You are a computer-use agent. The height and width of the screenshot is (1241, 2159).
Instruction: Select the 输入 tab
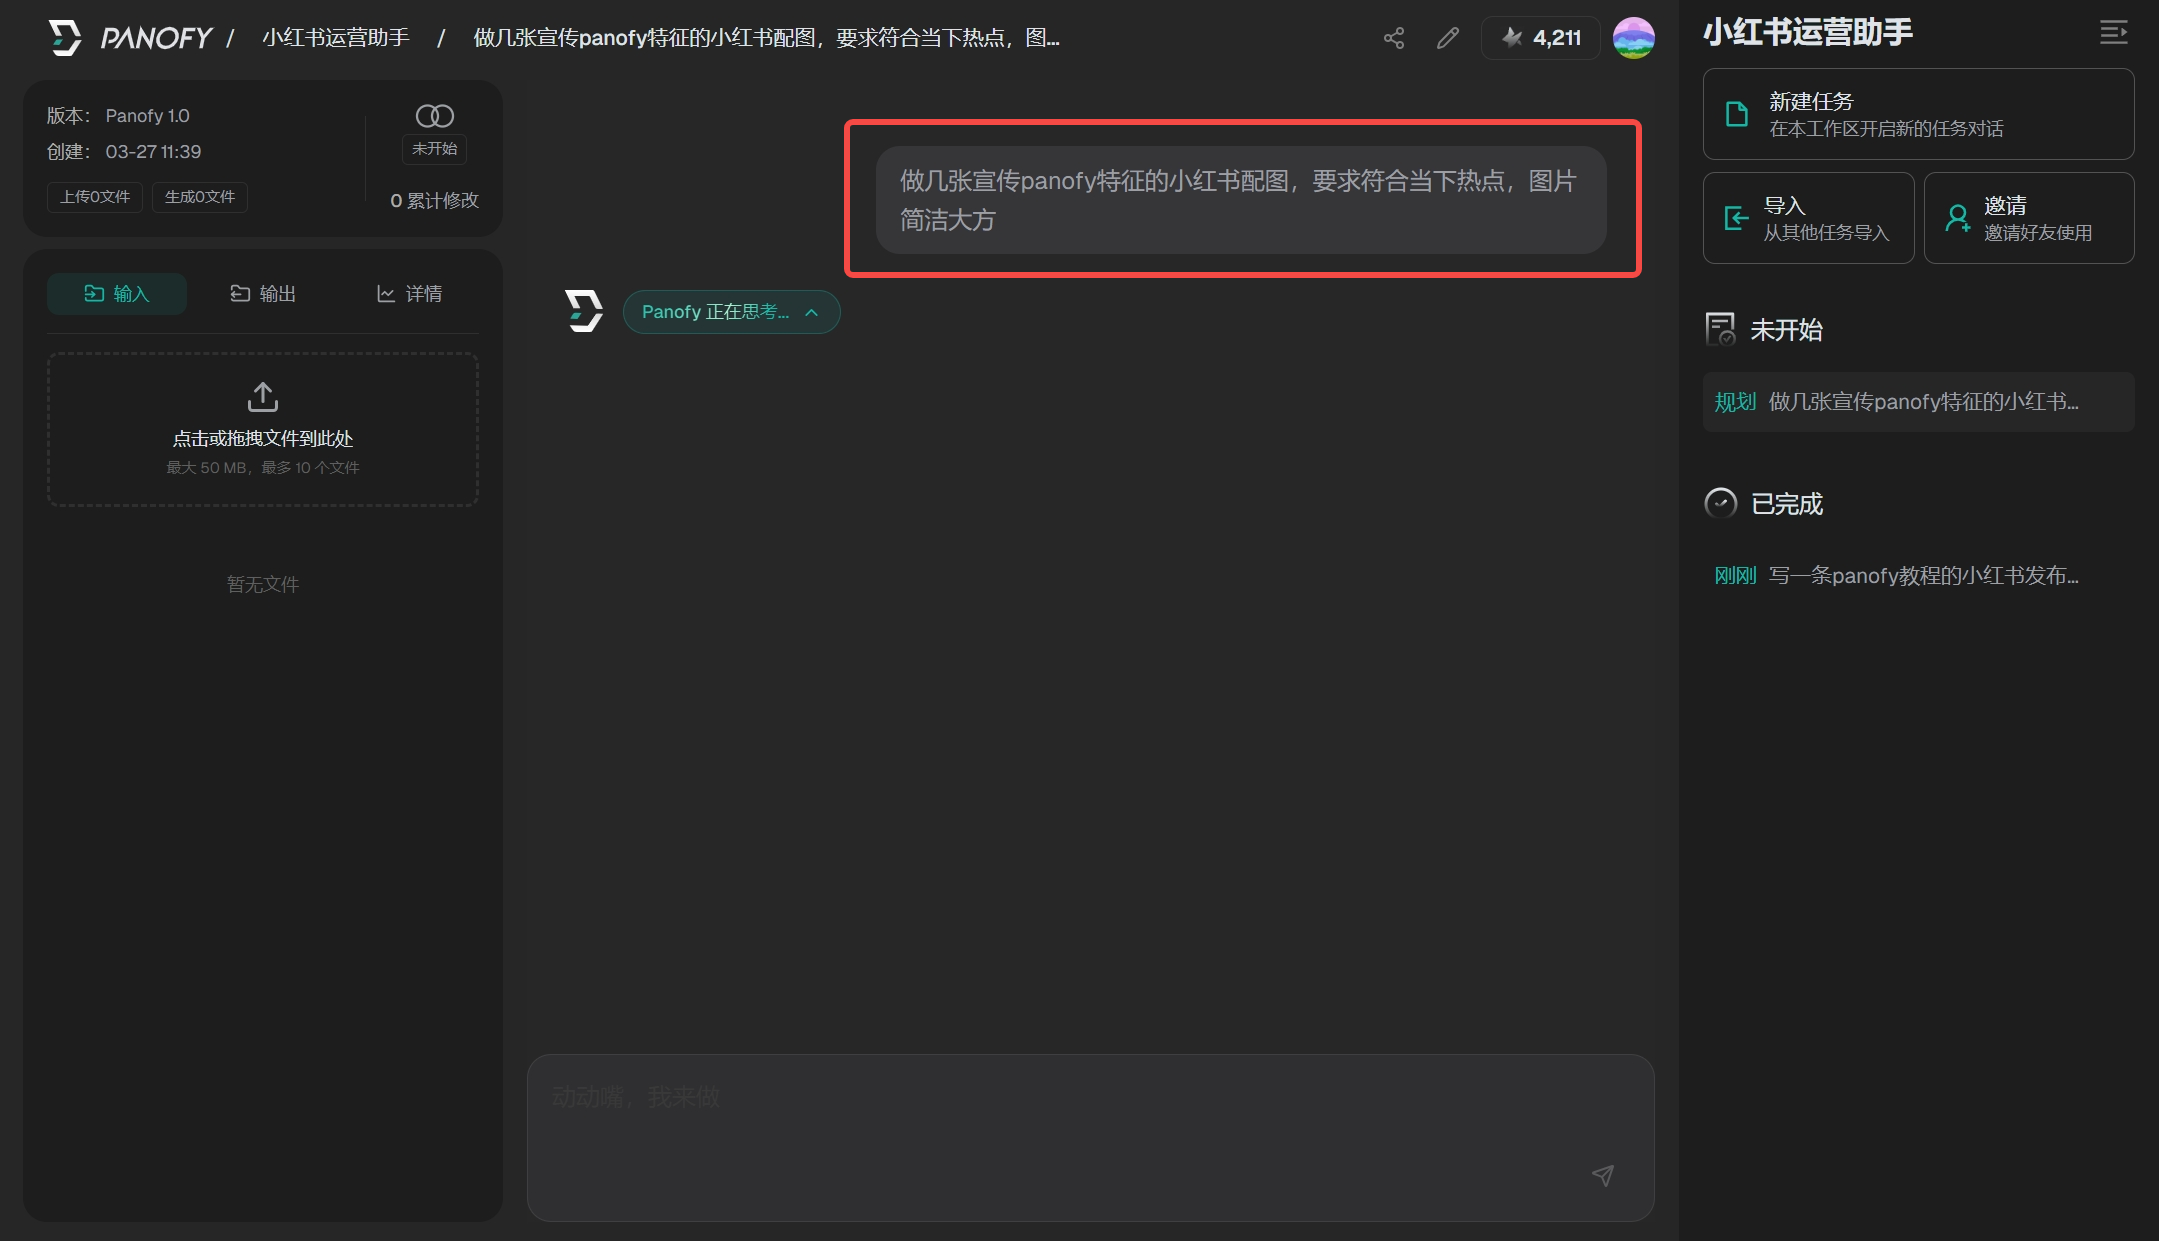tap(117, 293)
